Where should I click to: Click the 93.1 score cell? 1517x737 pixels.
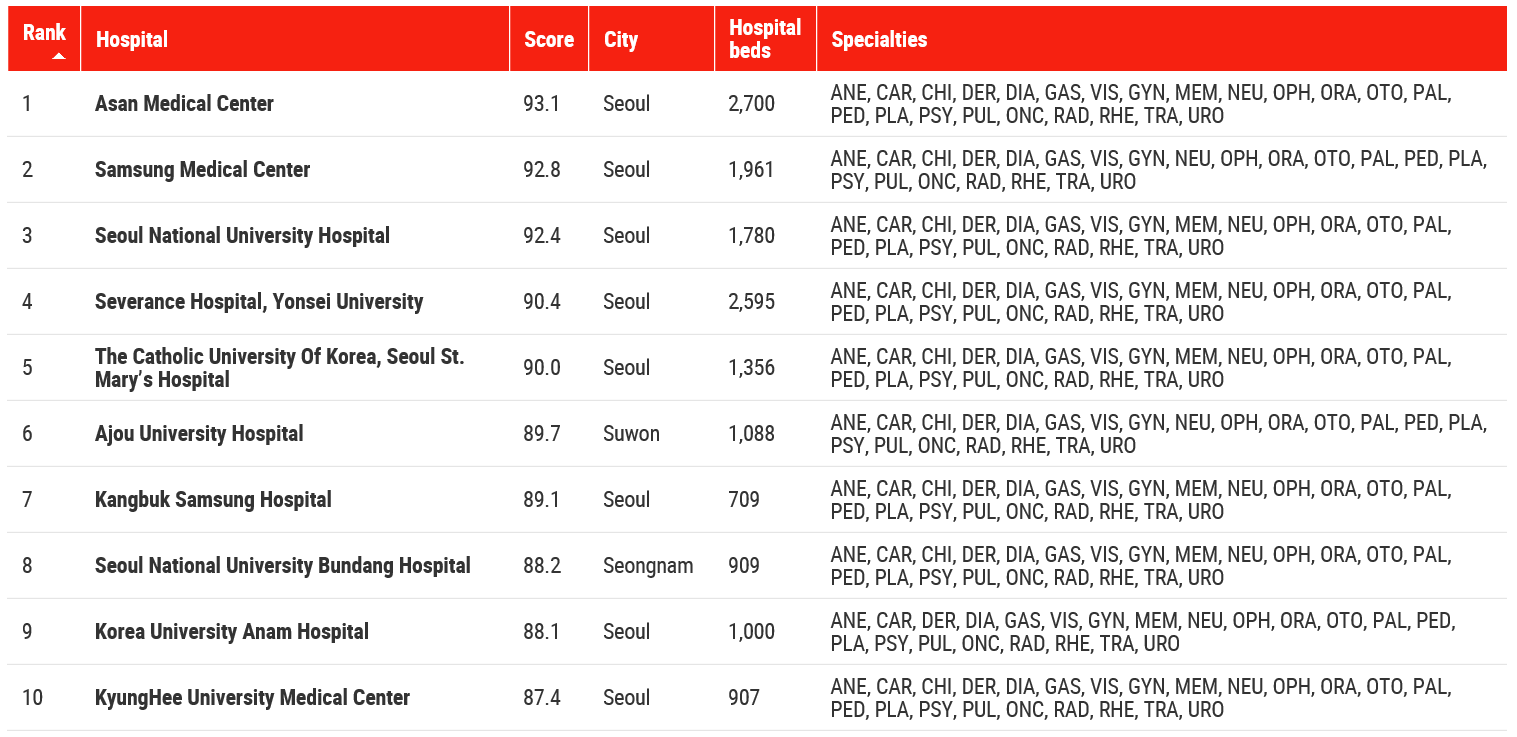pos(541,104)
